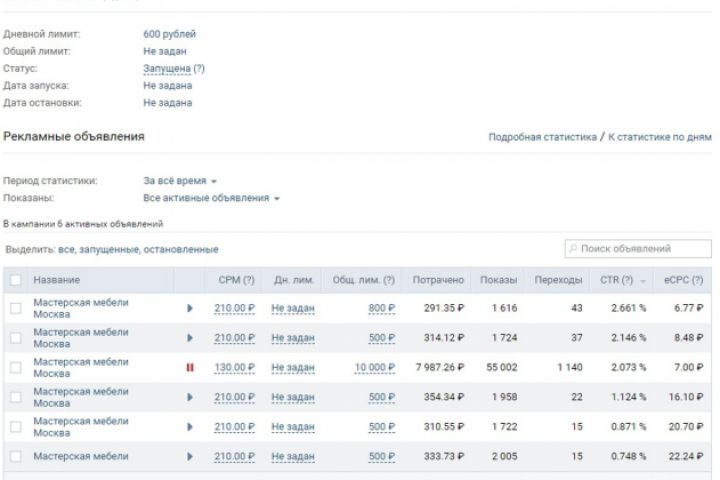
Task: Click the play icon of the 310.55 ₽ ad
Action: pyautogui.click(x=190, y=427)
